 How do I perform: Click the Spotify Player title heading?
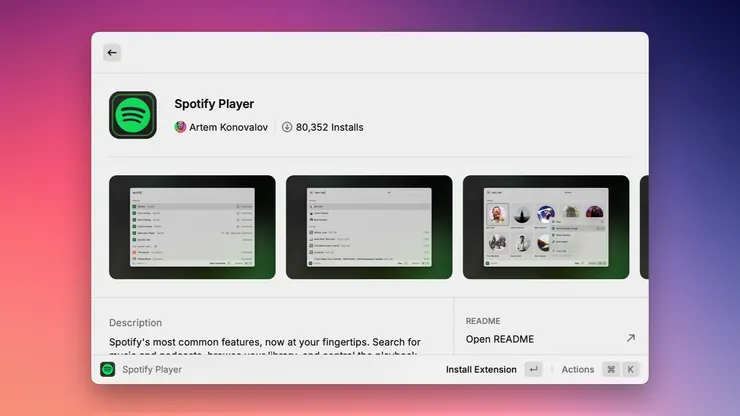(214, 103)
